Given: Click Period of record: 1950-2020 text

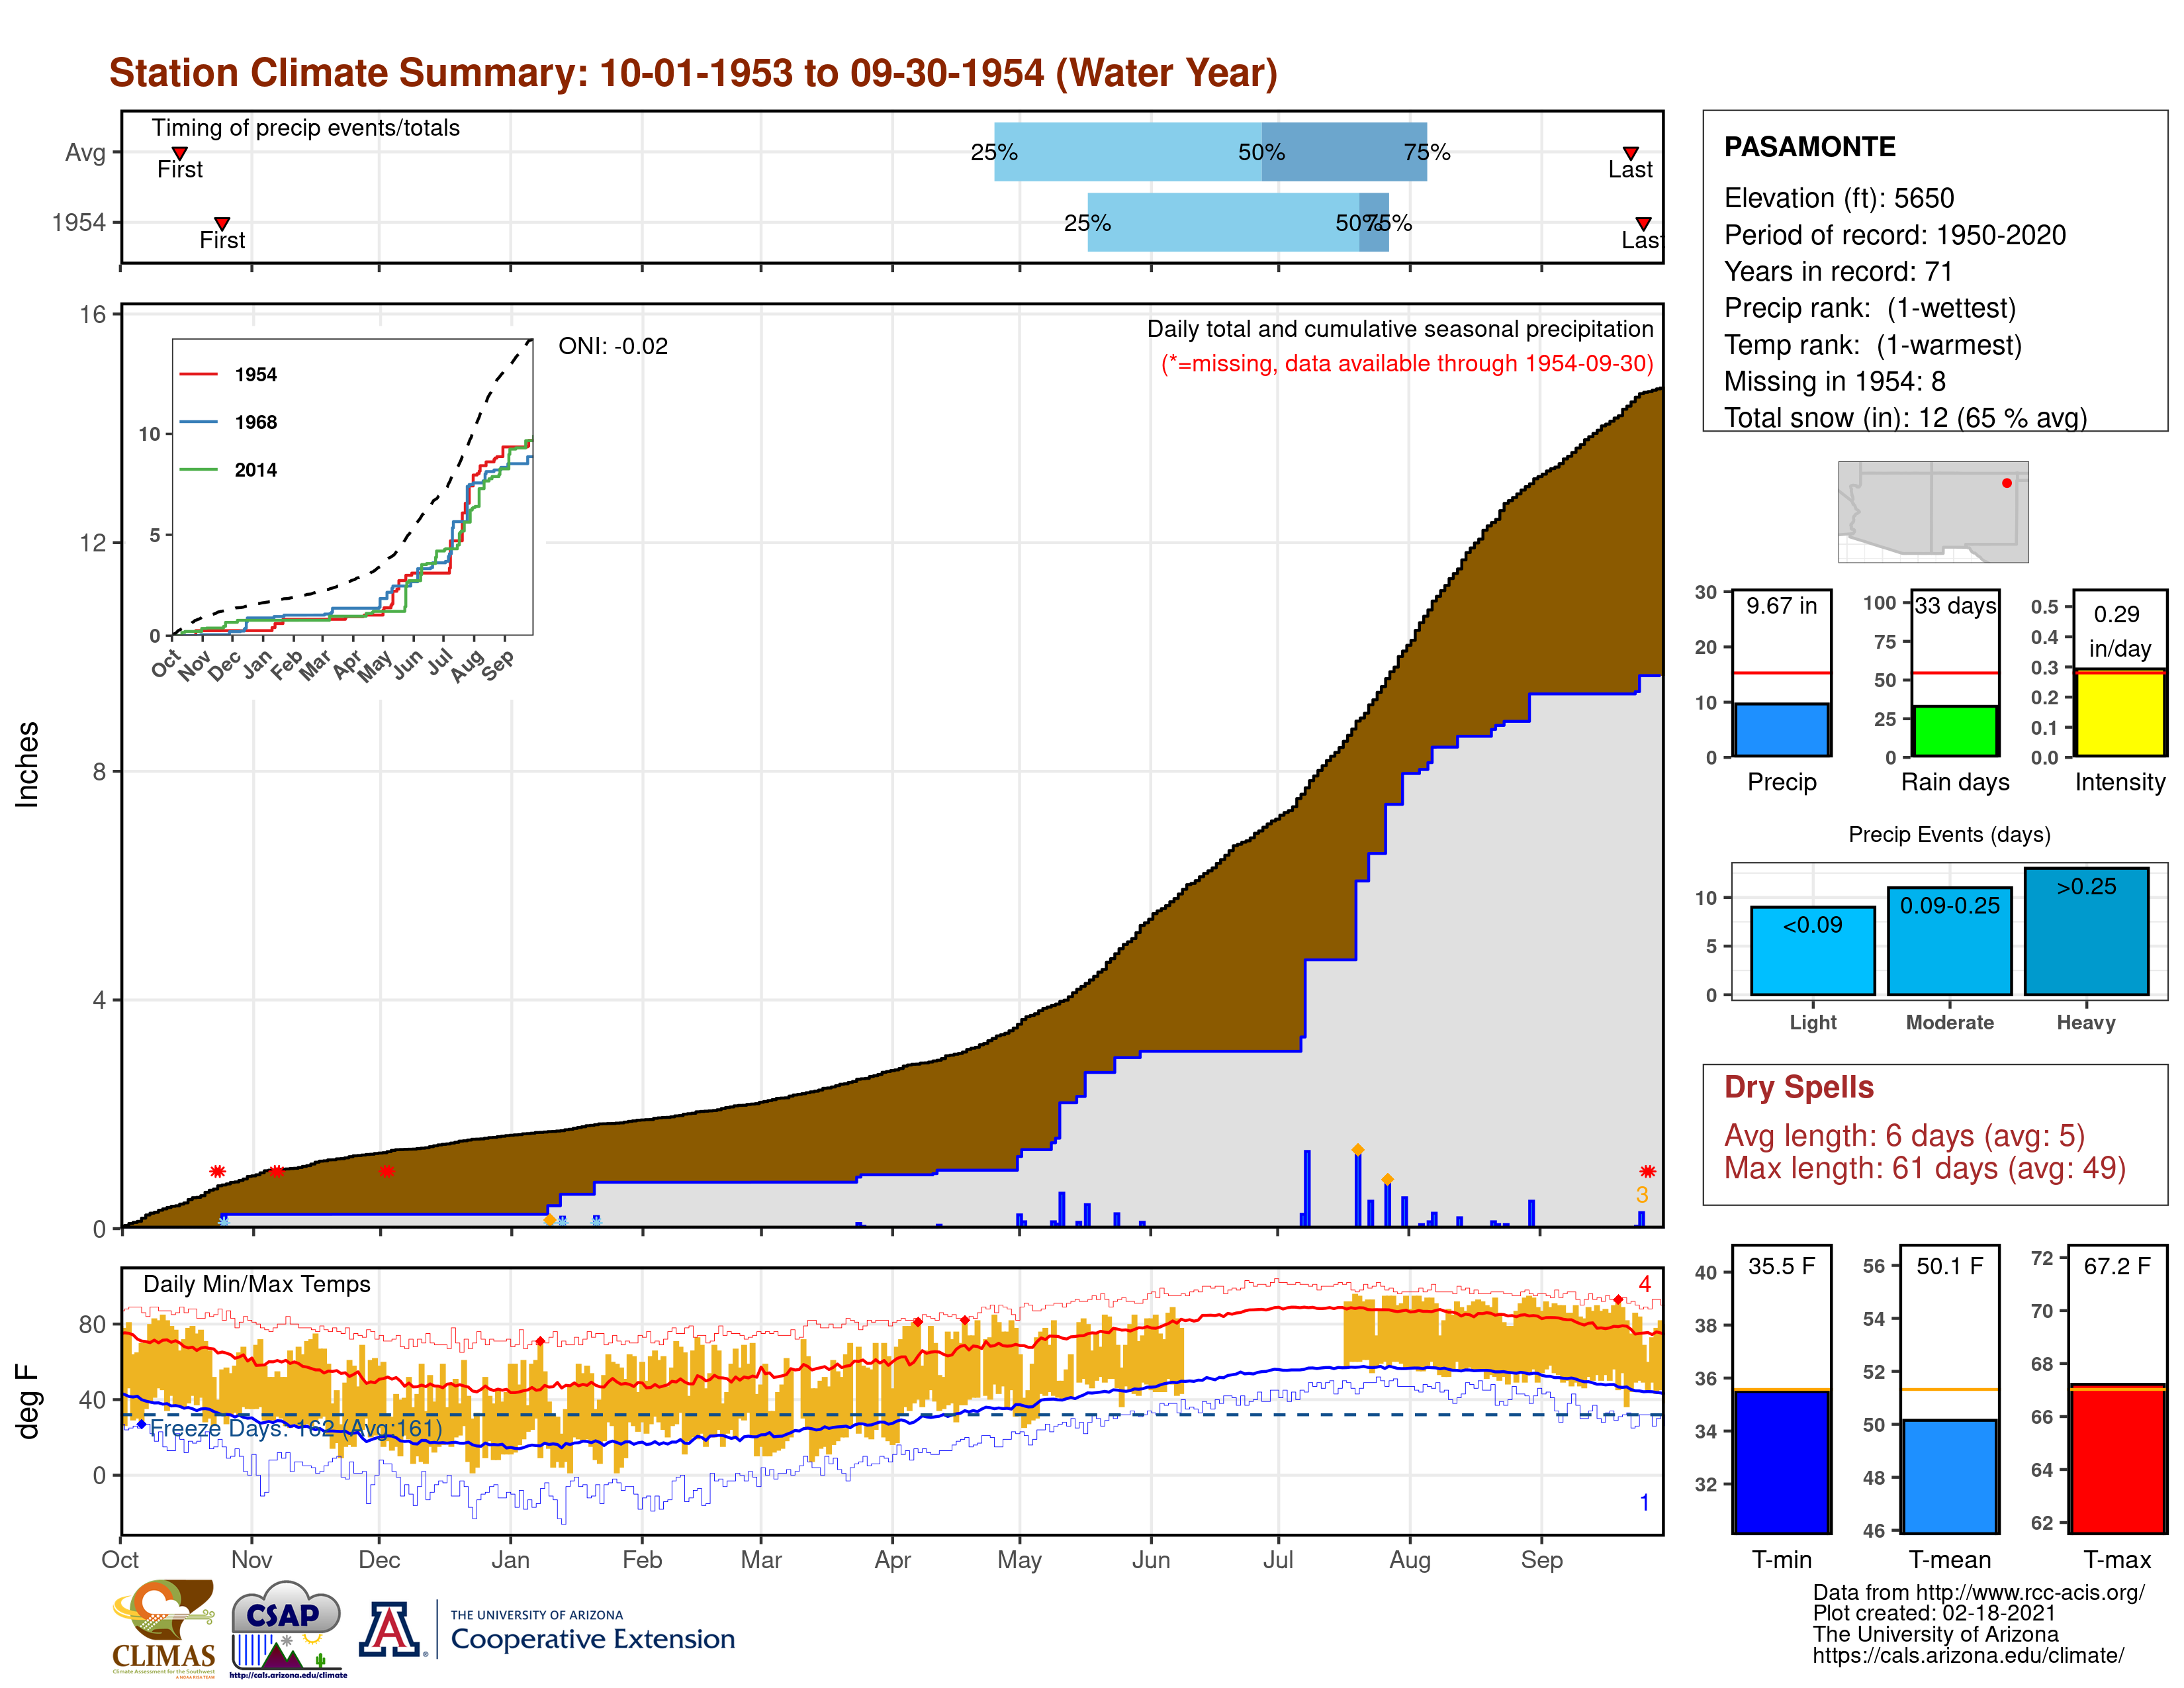Looking at the screenshot, I should (1894, 235).
